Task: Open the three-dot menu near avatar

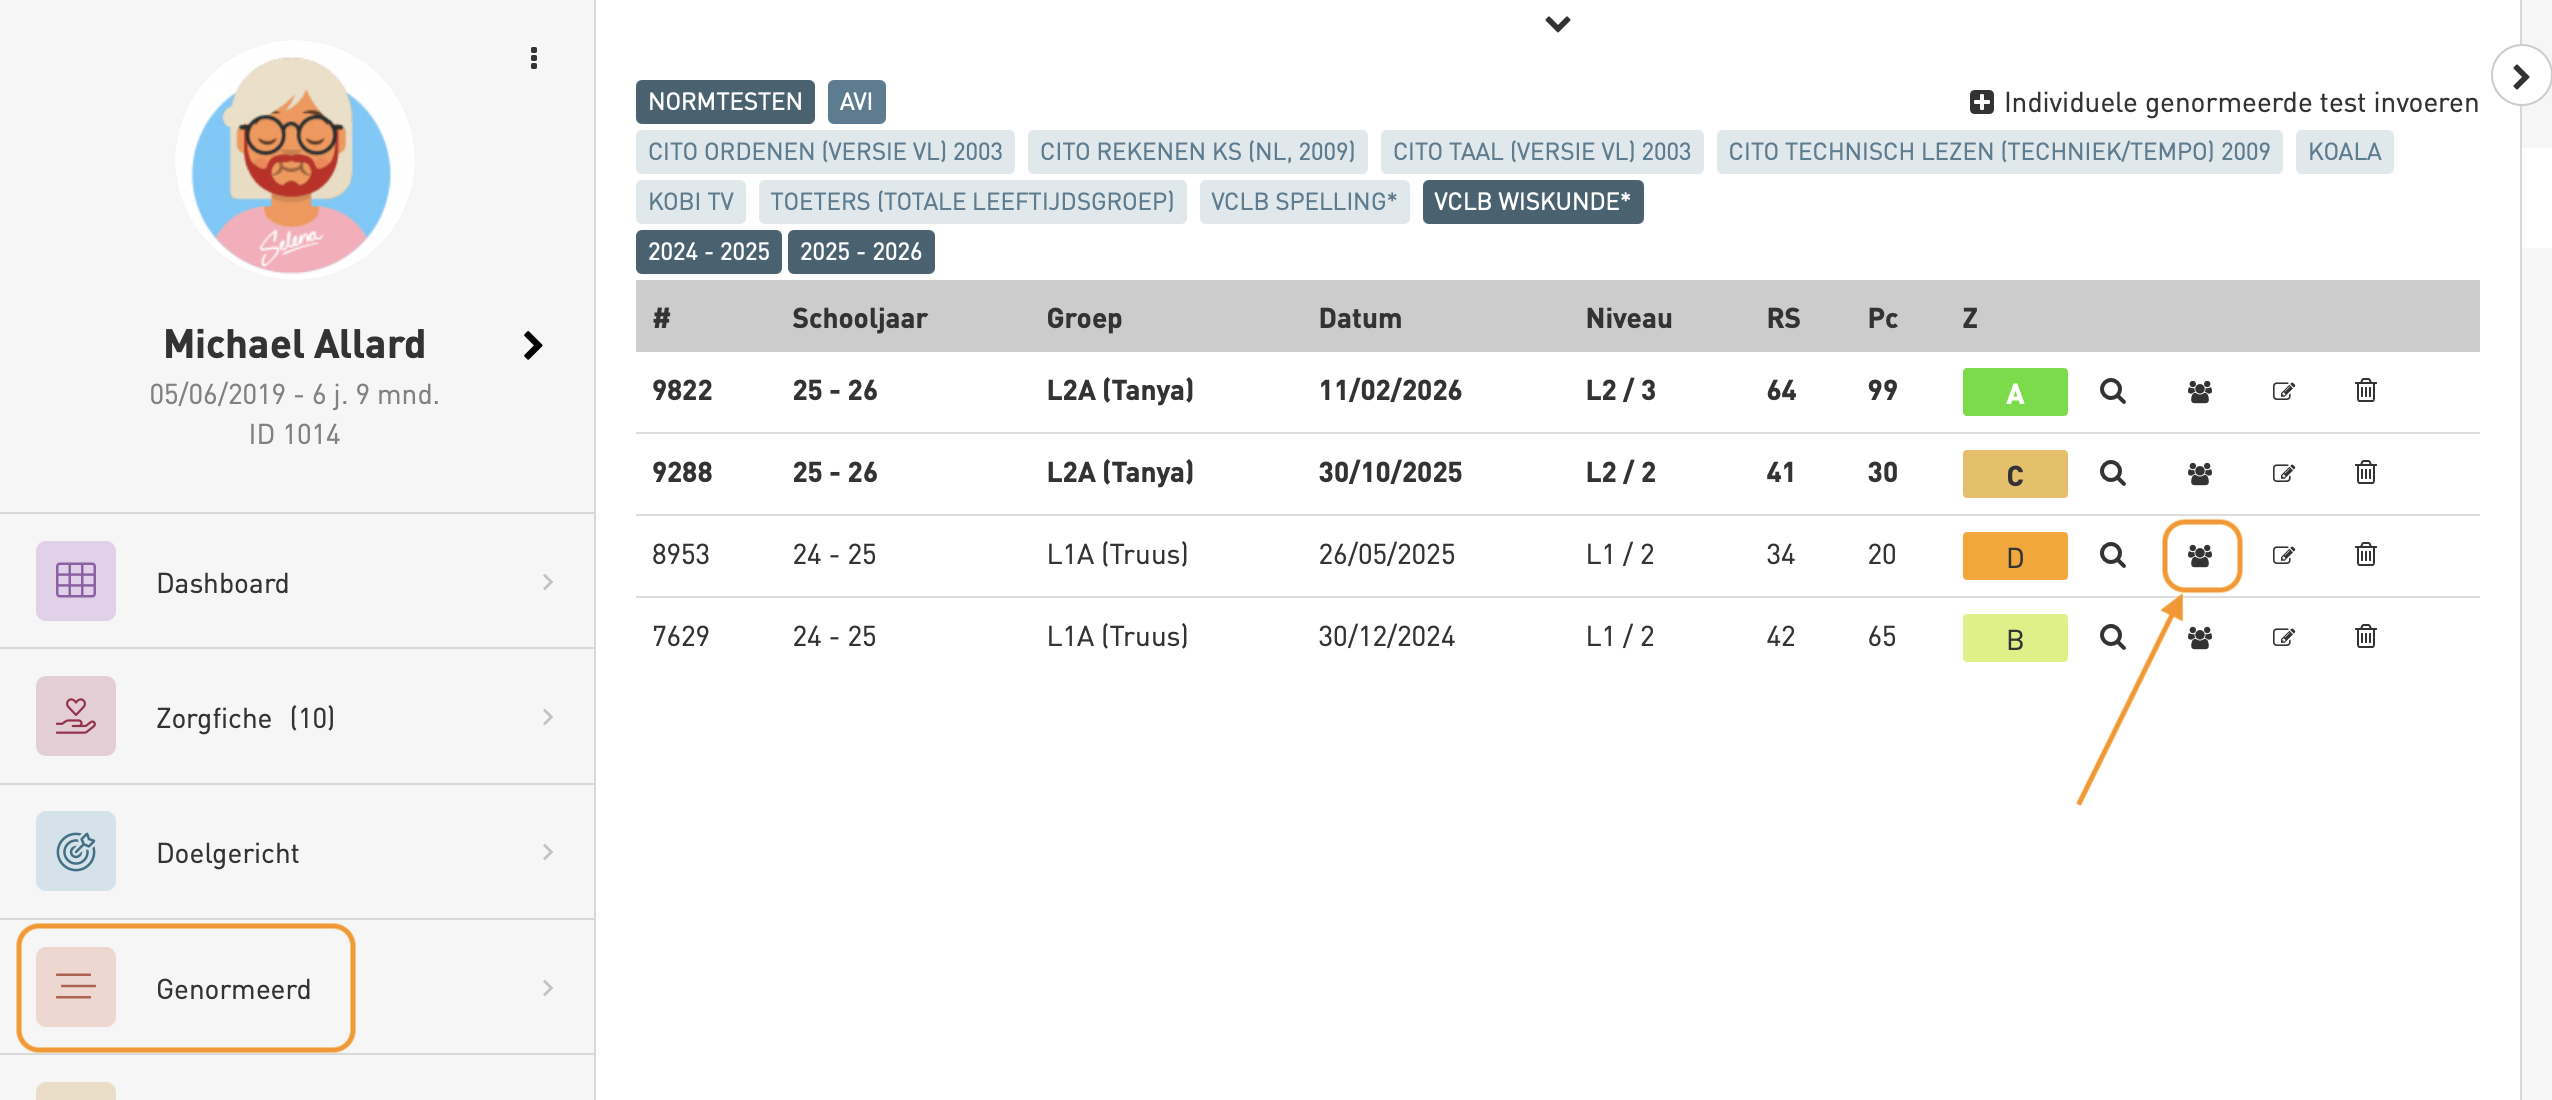Action: pos(534,58)
